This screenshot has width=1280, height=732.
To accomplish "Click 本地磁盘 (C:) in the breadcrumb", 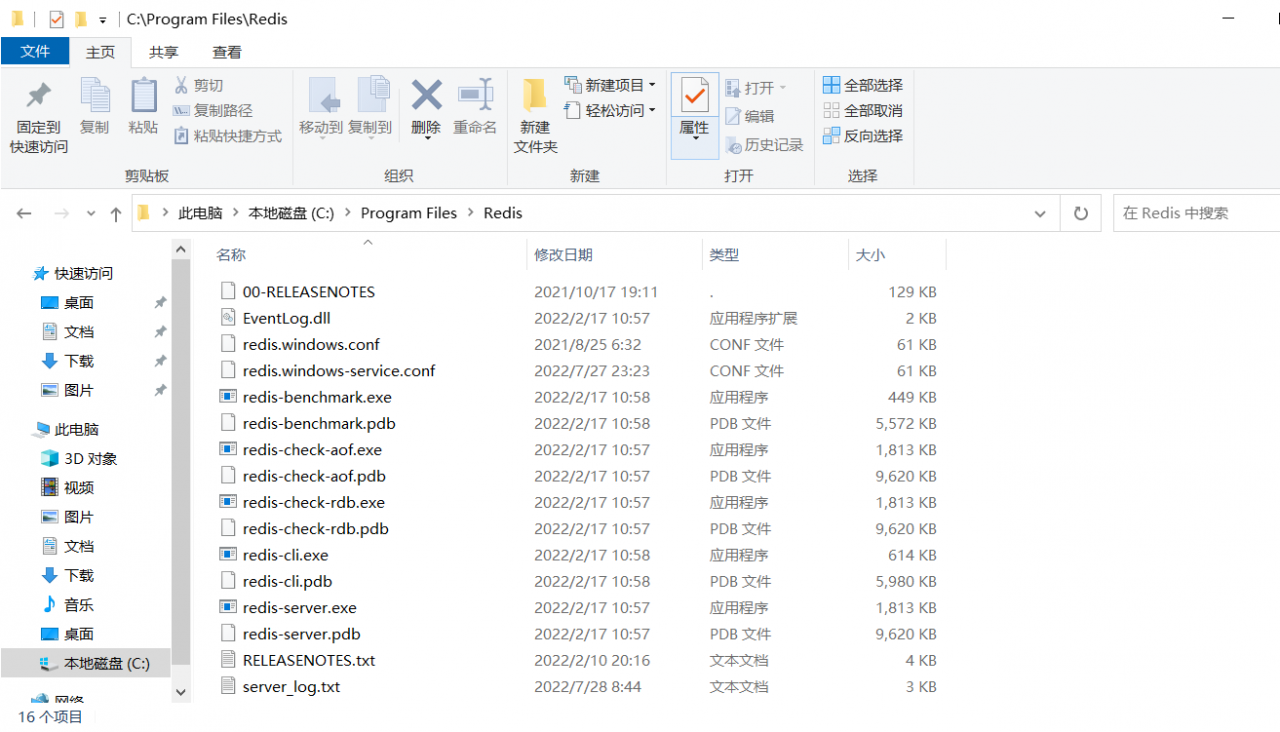I will (291, 213).
